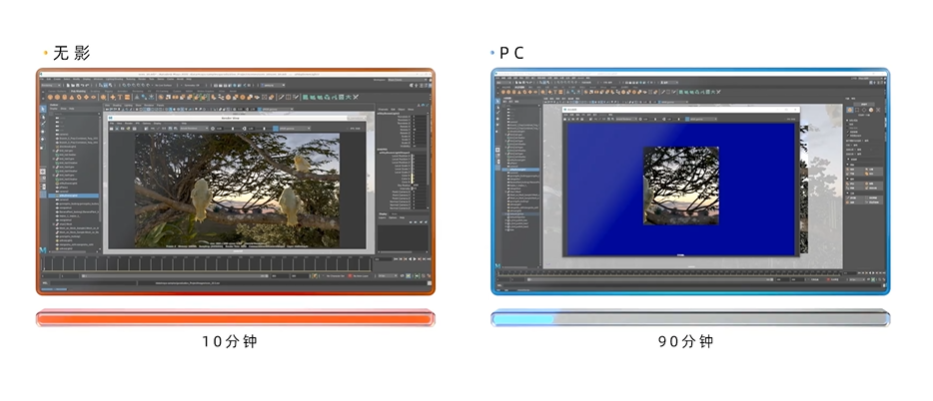Choose Face selection mode icon in PC Modeling Toolkit

[x=871, y=110]
